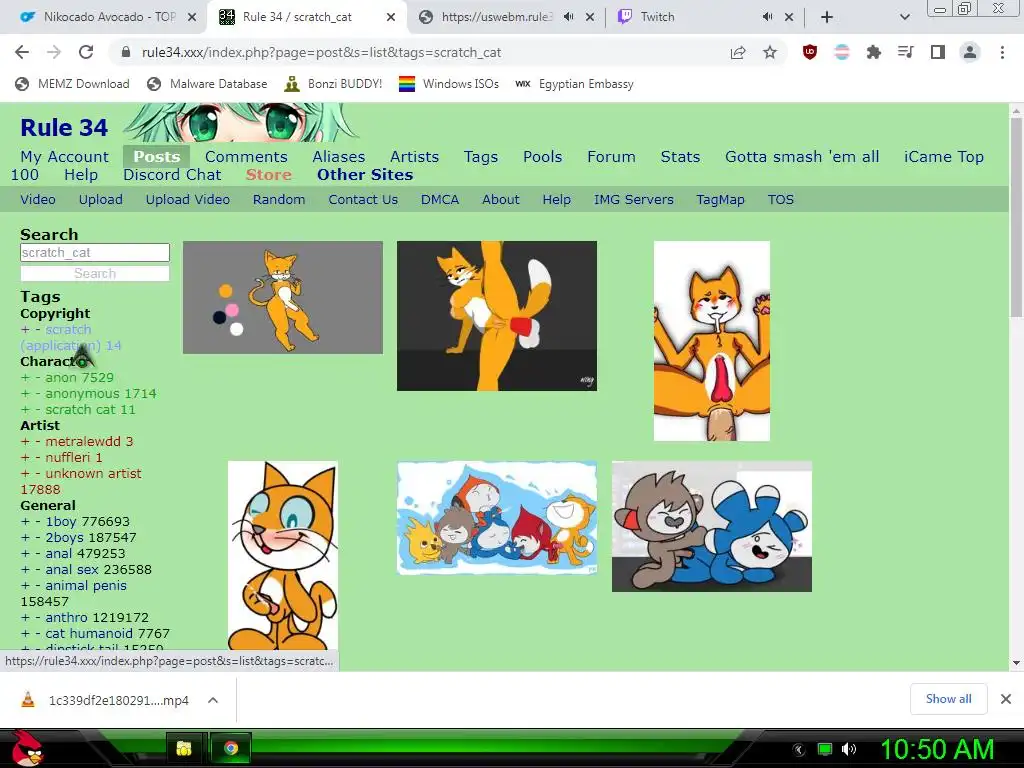Click the share page icon in address bar

coord(738,52)
